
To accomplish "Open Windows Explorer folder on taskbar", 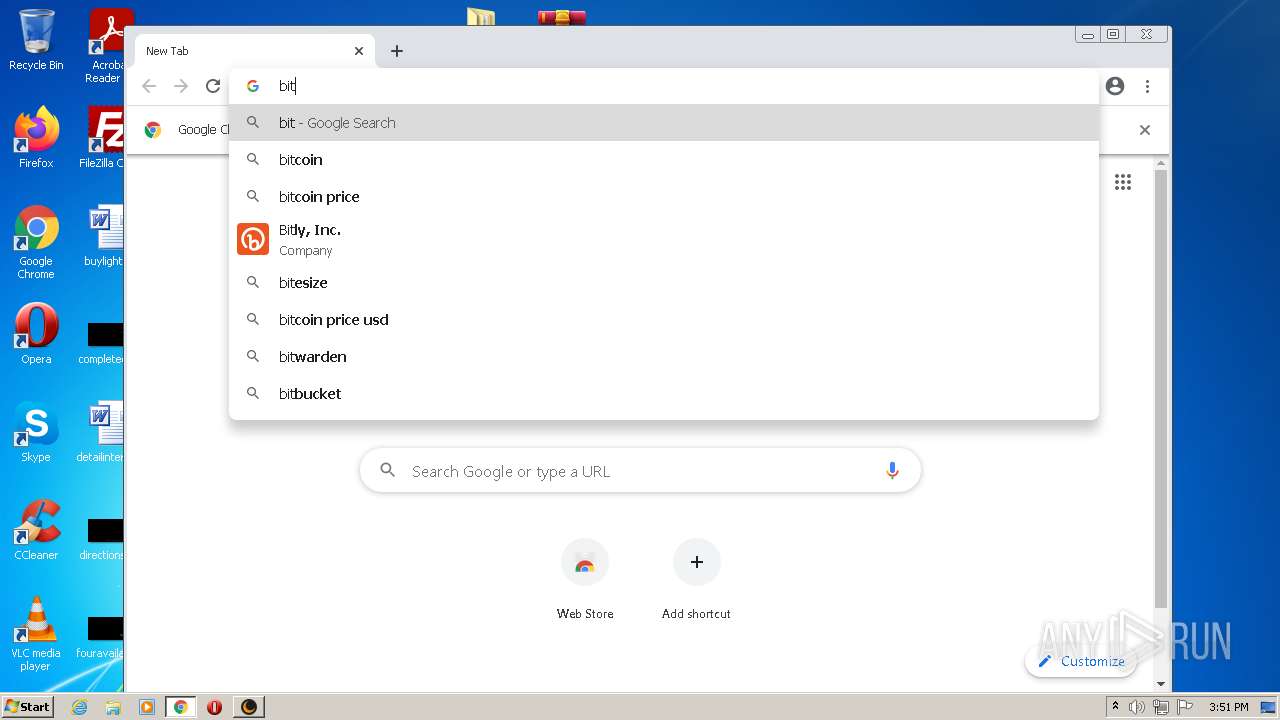I will [x=113, y=707].
